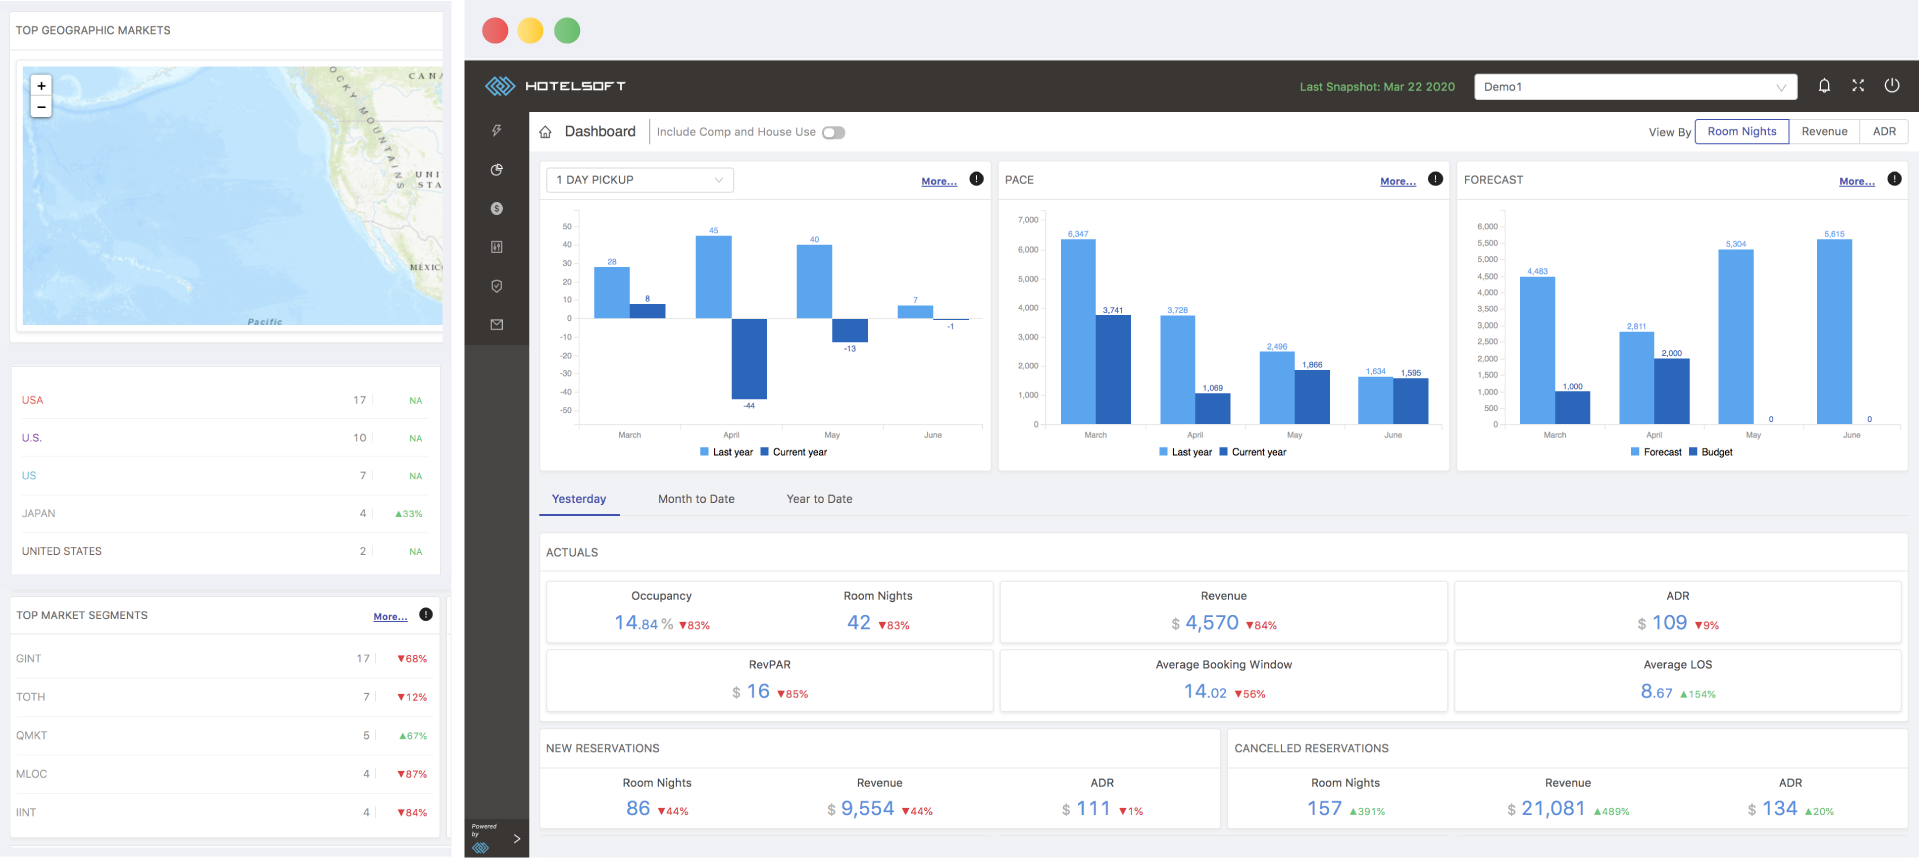Screen dimensions: 1920x862
Task: Zoom in on the map with plus button
Action: click(x=41, y=86)
